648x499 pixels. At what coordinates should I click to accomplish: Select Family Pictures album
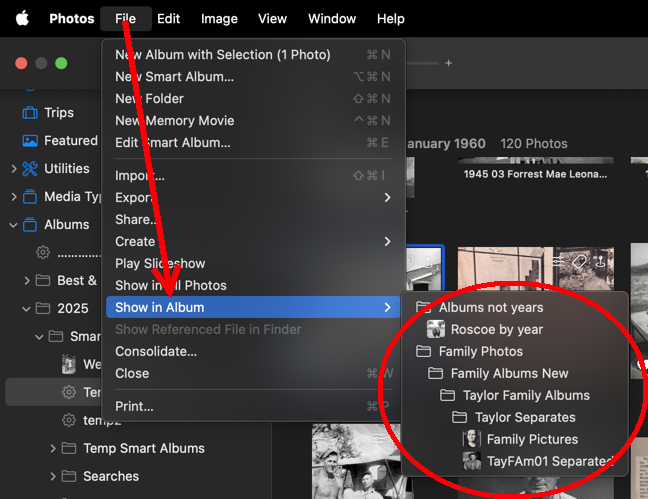[515, 439]
